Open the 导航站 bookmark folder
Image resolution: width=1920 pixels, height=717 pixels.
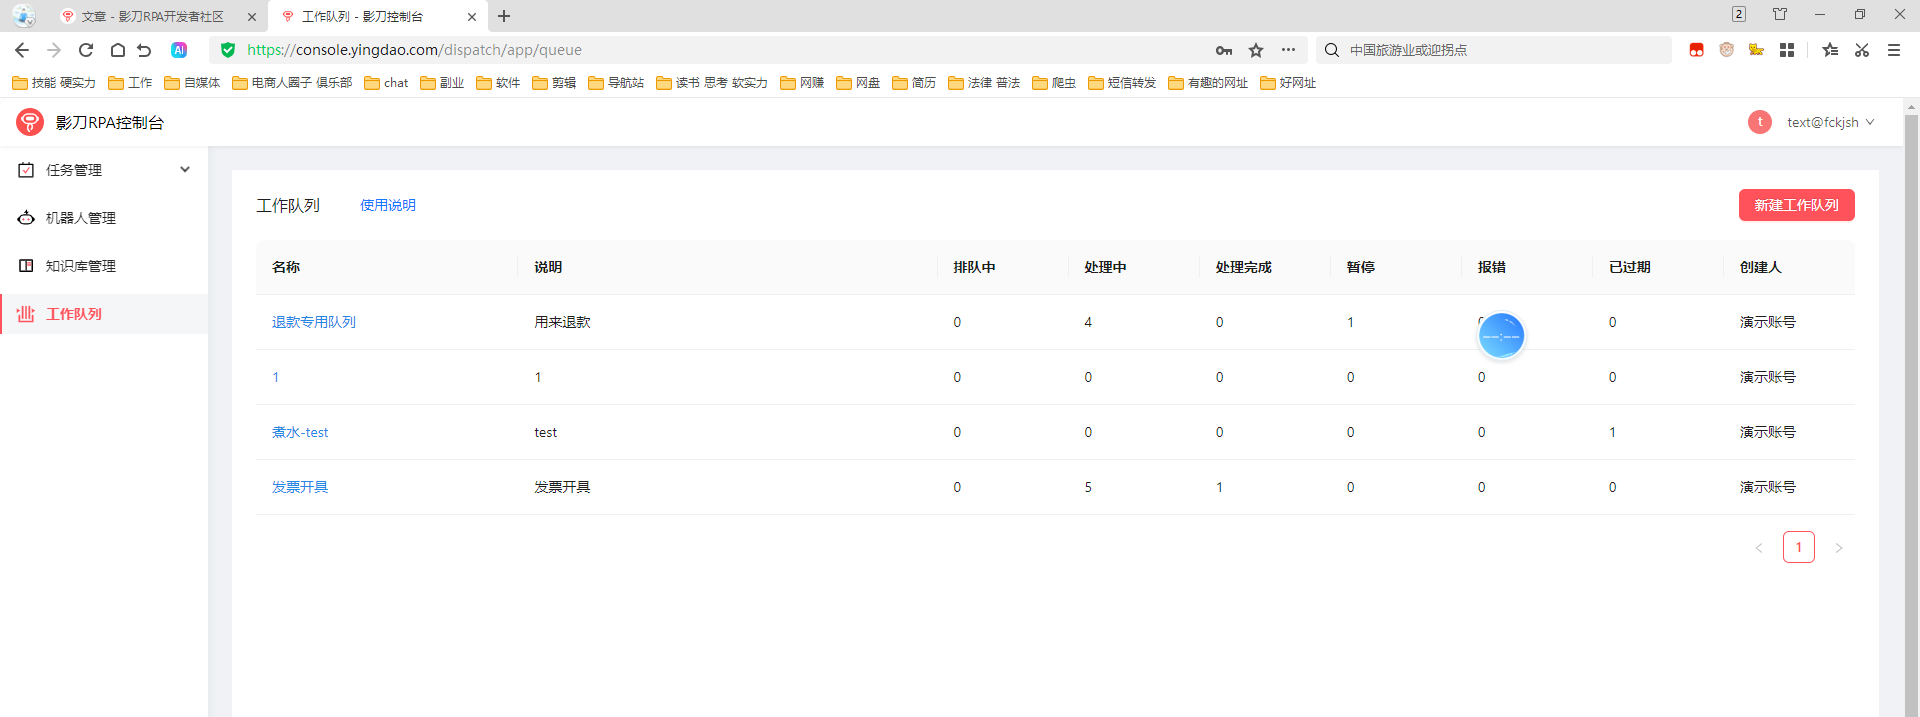pyautogui.click(x=616, y=83)
